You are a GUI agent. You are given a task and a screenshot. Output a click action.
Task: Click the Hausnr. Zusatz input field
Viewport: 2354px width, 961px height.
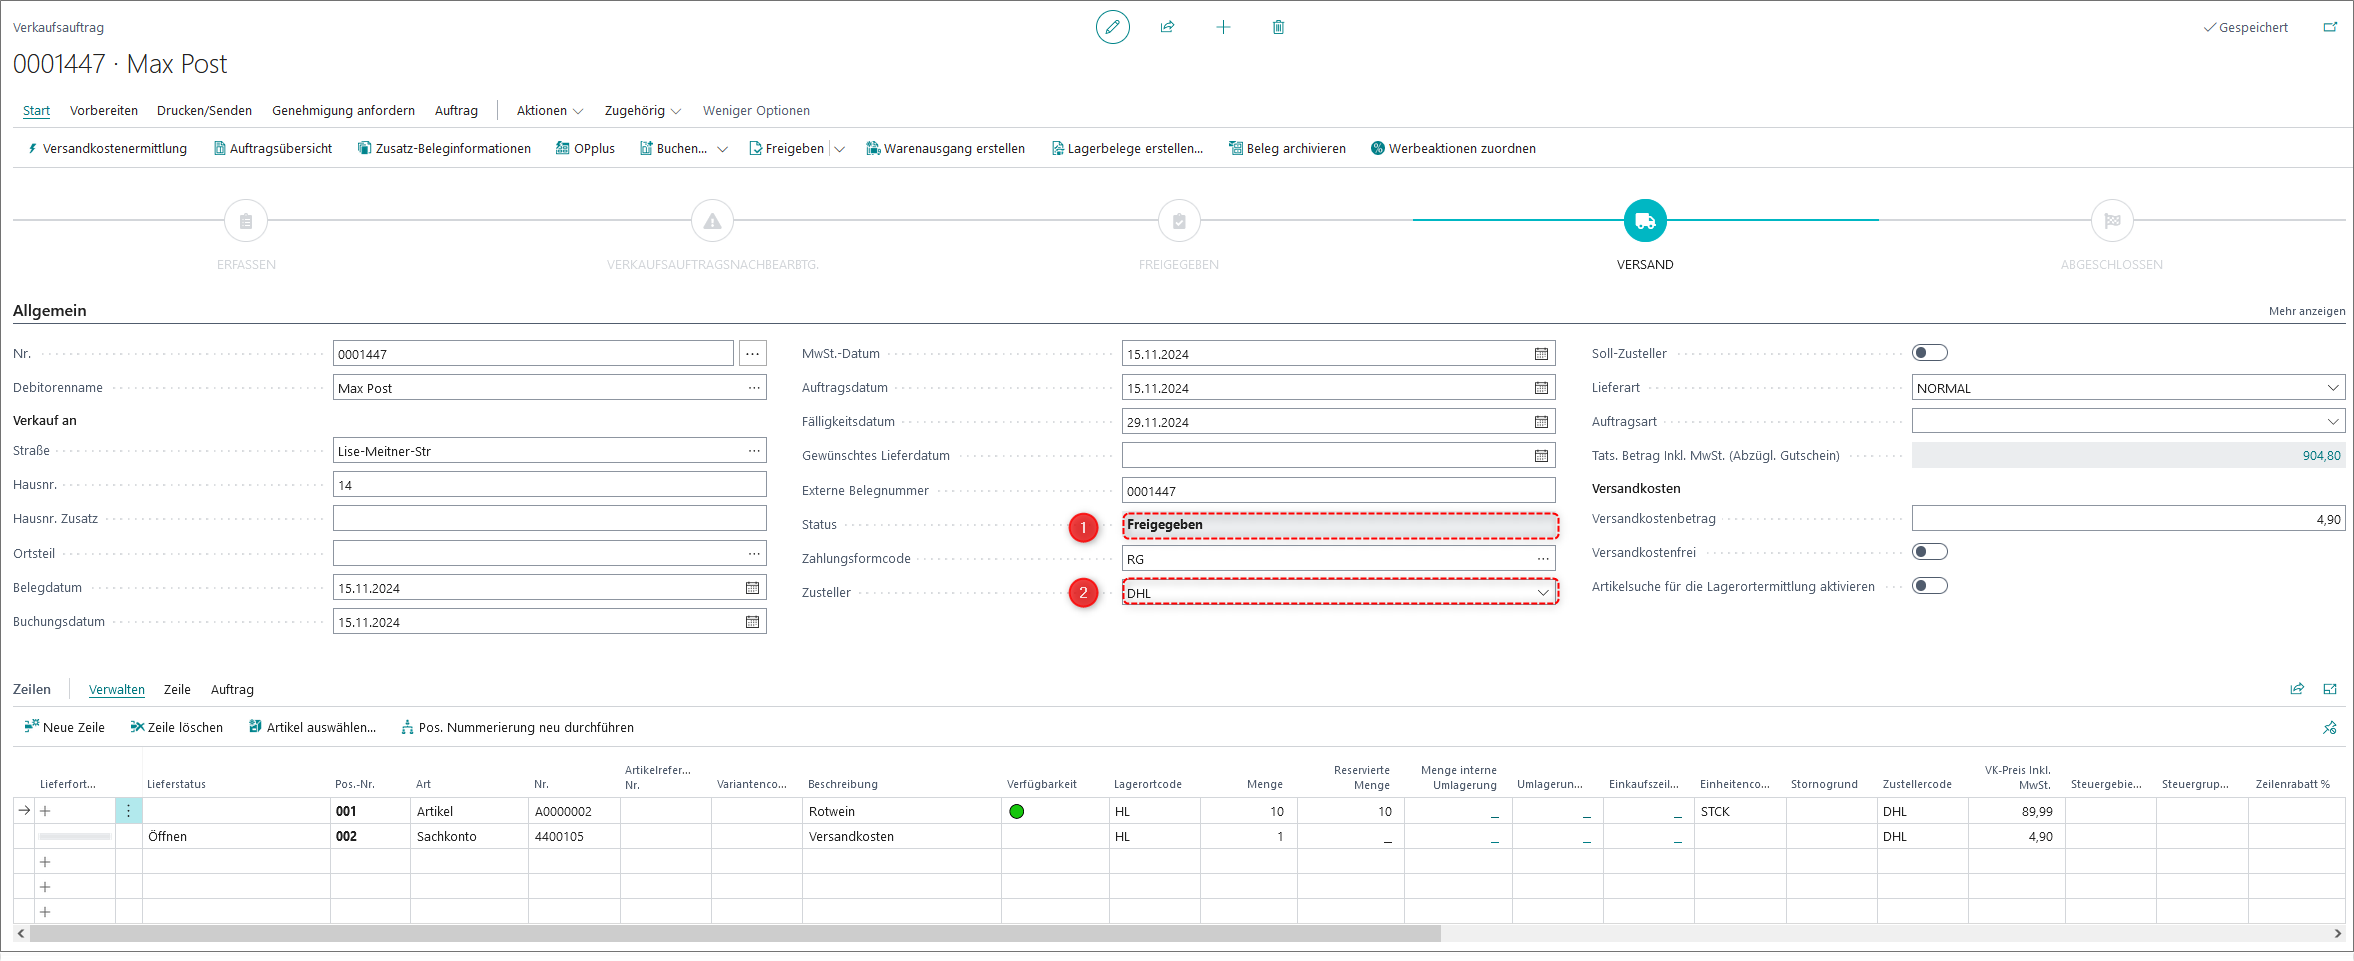point(550,519)
